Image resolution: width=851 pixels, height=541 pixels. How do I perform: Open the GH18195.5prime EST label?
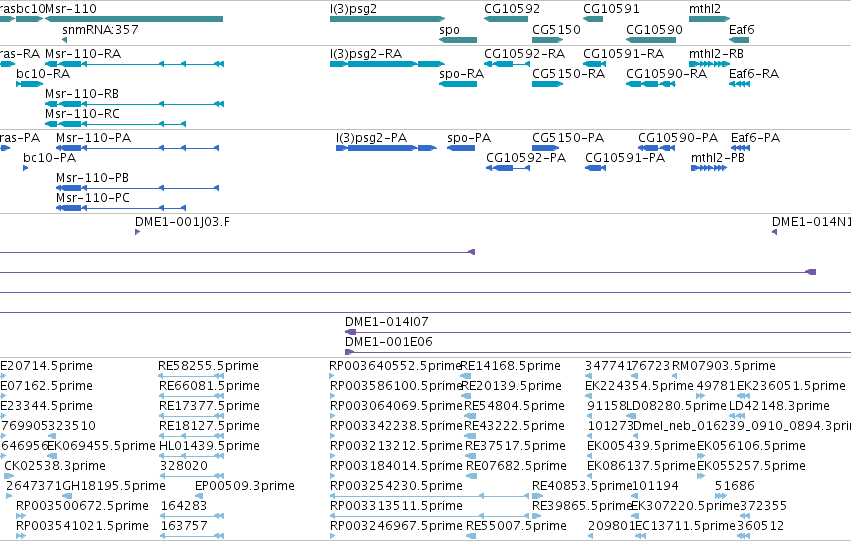point(115,486)
